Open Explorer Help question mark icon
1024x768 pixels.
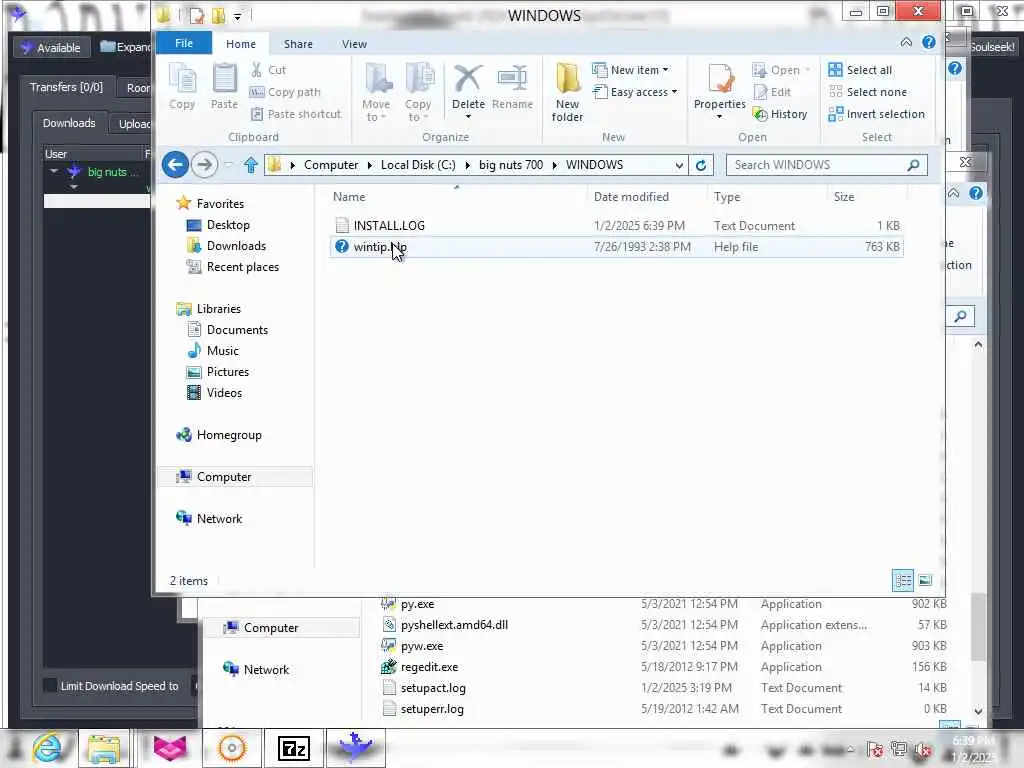point(929,42)
